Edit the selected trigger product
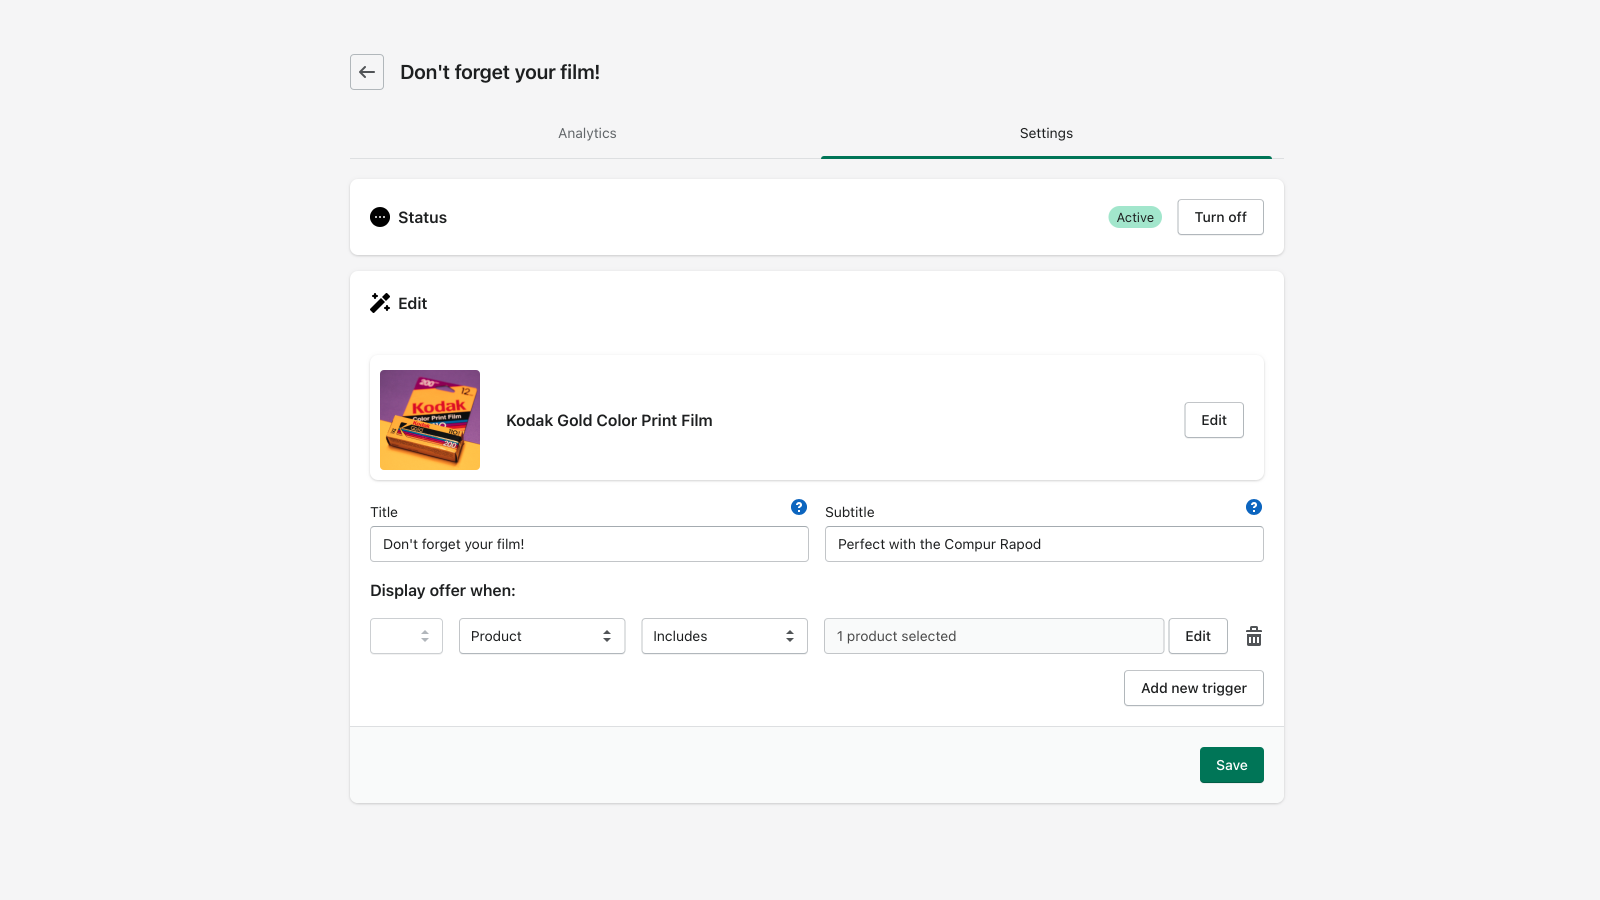This screenshot has width=1600, height=900. (1198, 636)
